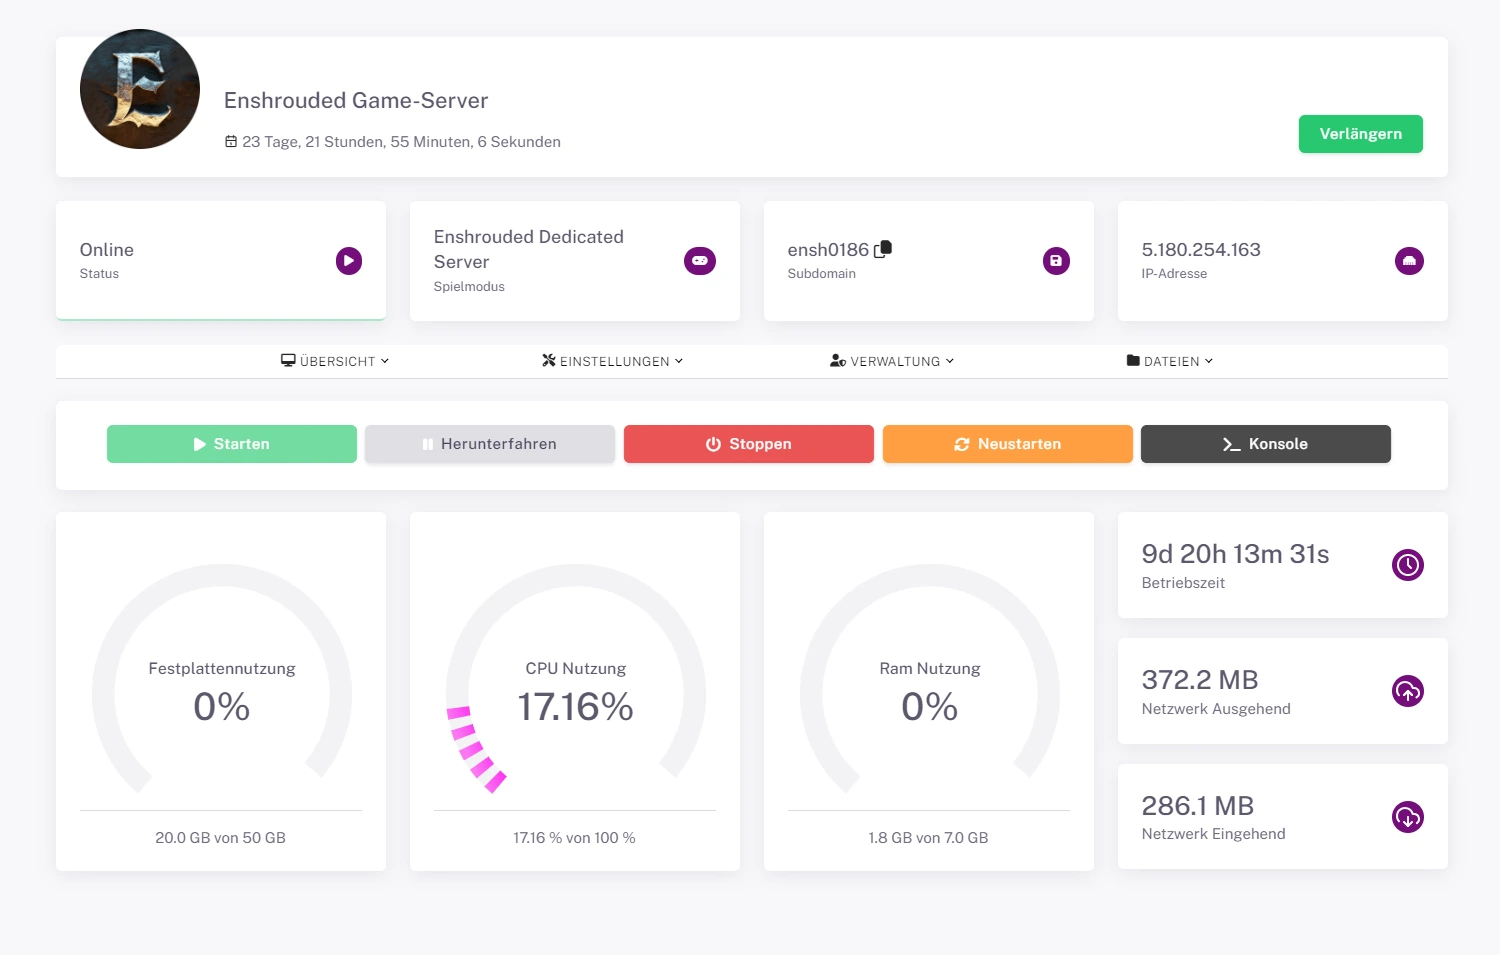
Task: Click the 1.8 GB von 7.0 GB text
Action: (929, 838)
